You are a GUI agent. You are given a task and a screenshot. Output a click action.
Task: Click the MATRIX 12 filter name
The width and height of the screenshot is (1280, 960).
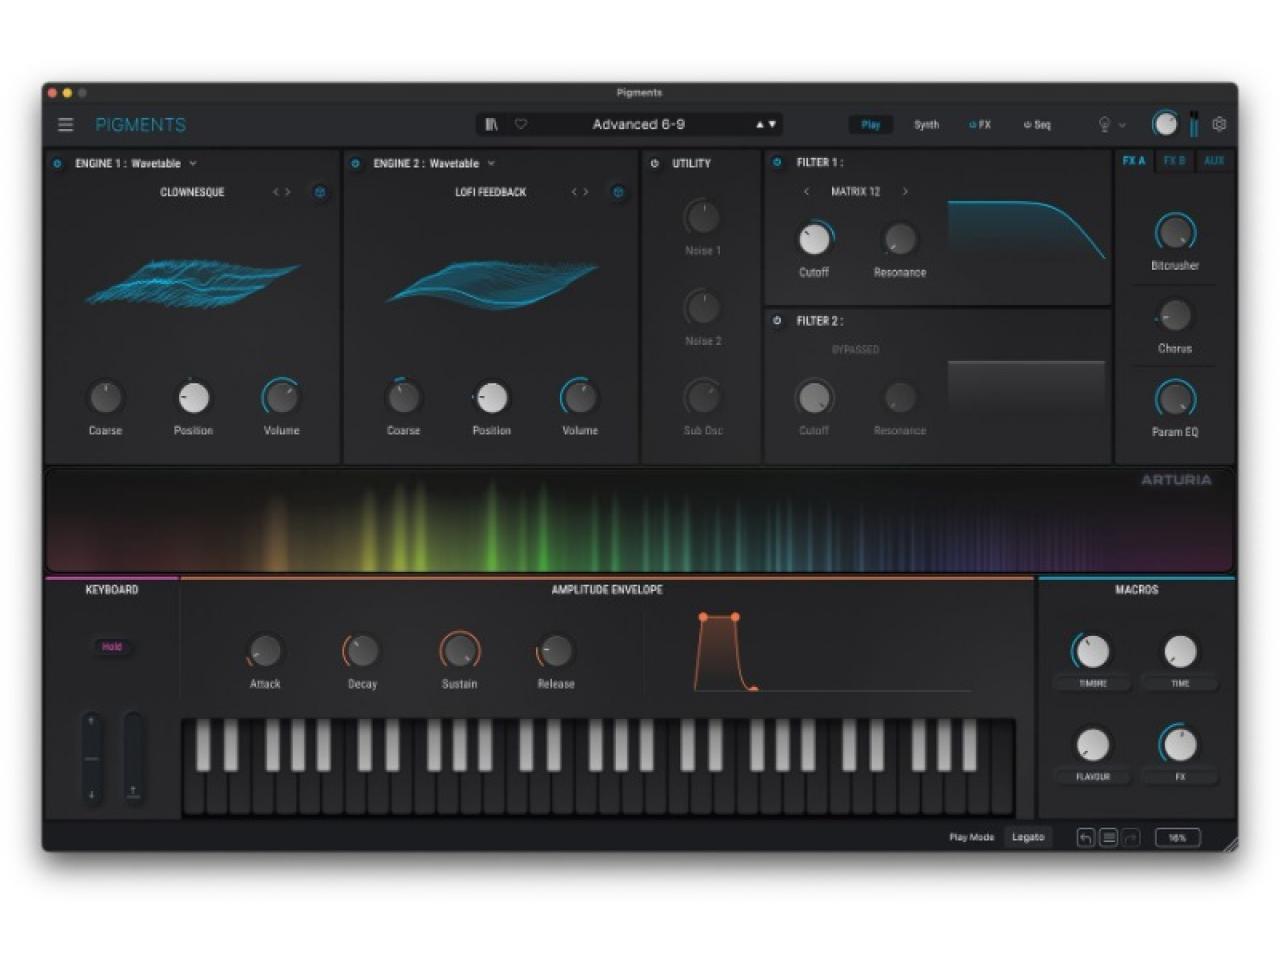point(855,191)
